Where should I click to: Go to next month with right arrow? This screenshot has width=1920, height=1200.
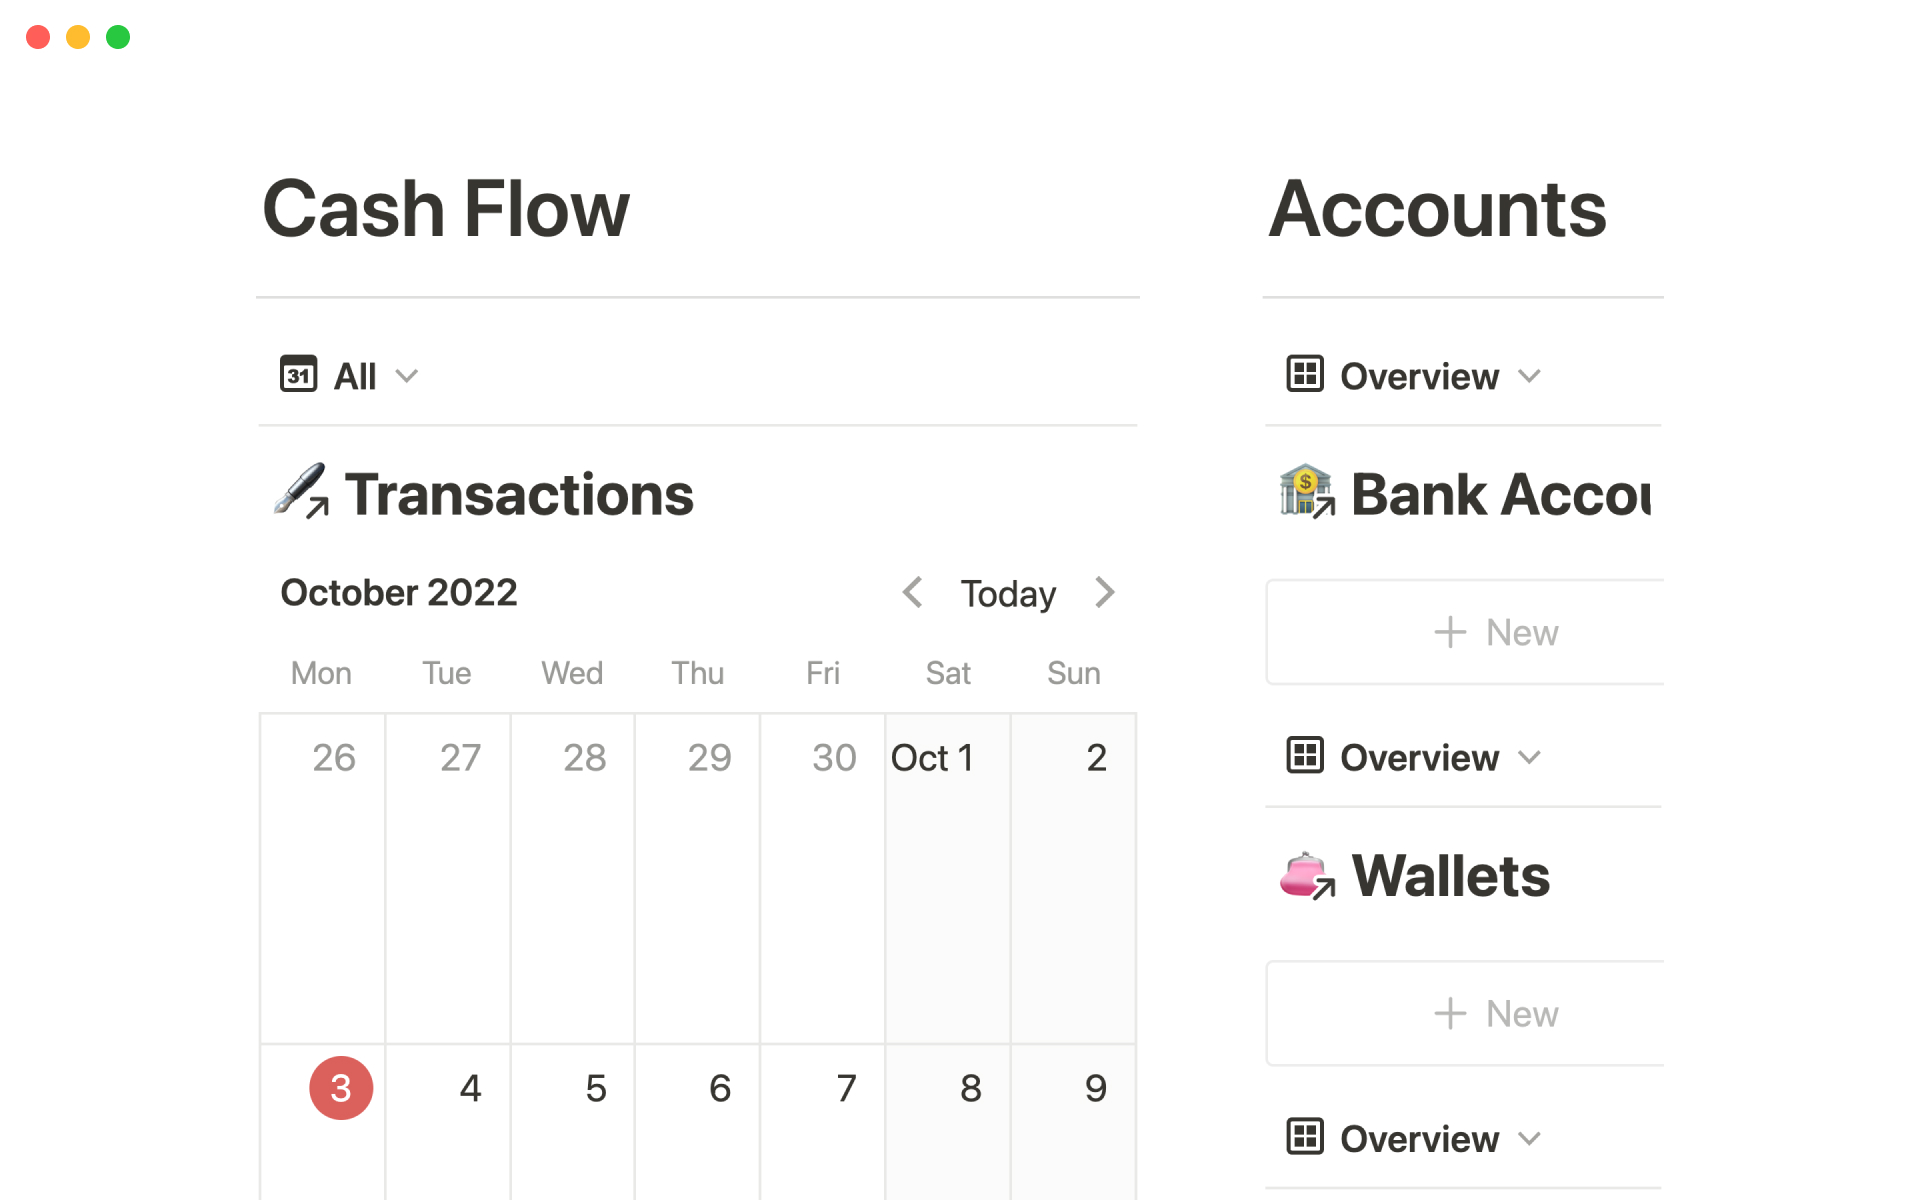(1104, 593)
